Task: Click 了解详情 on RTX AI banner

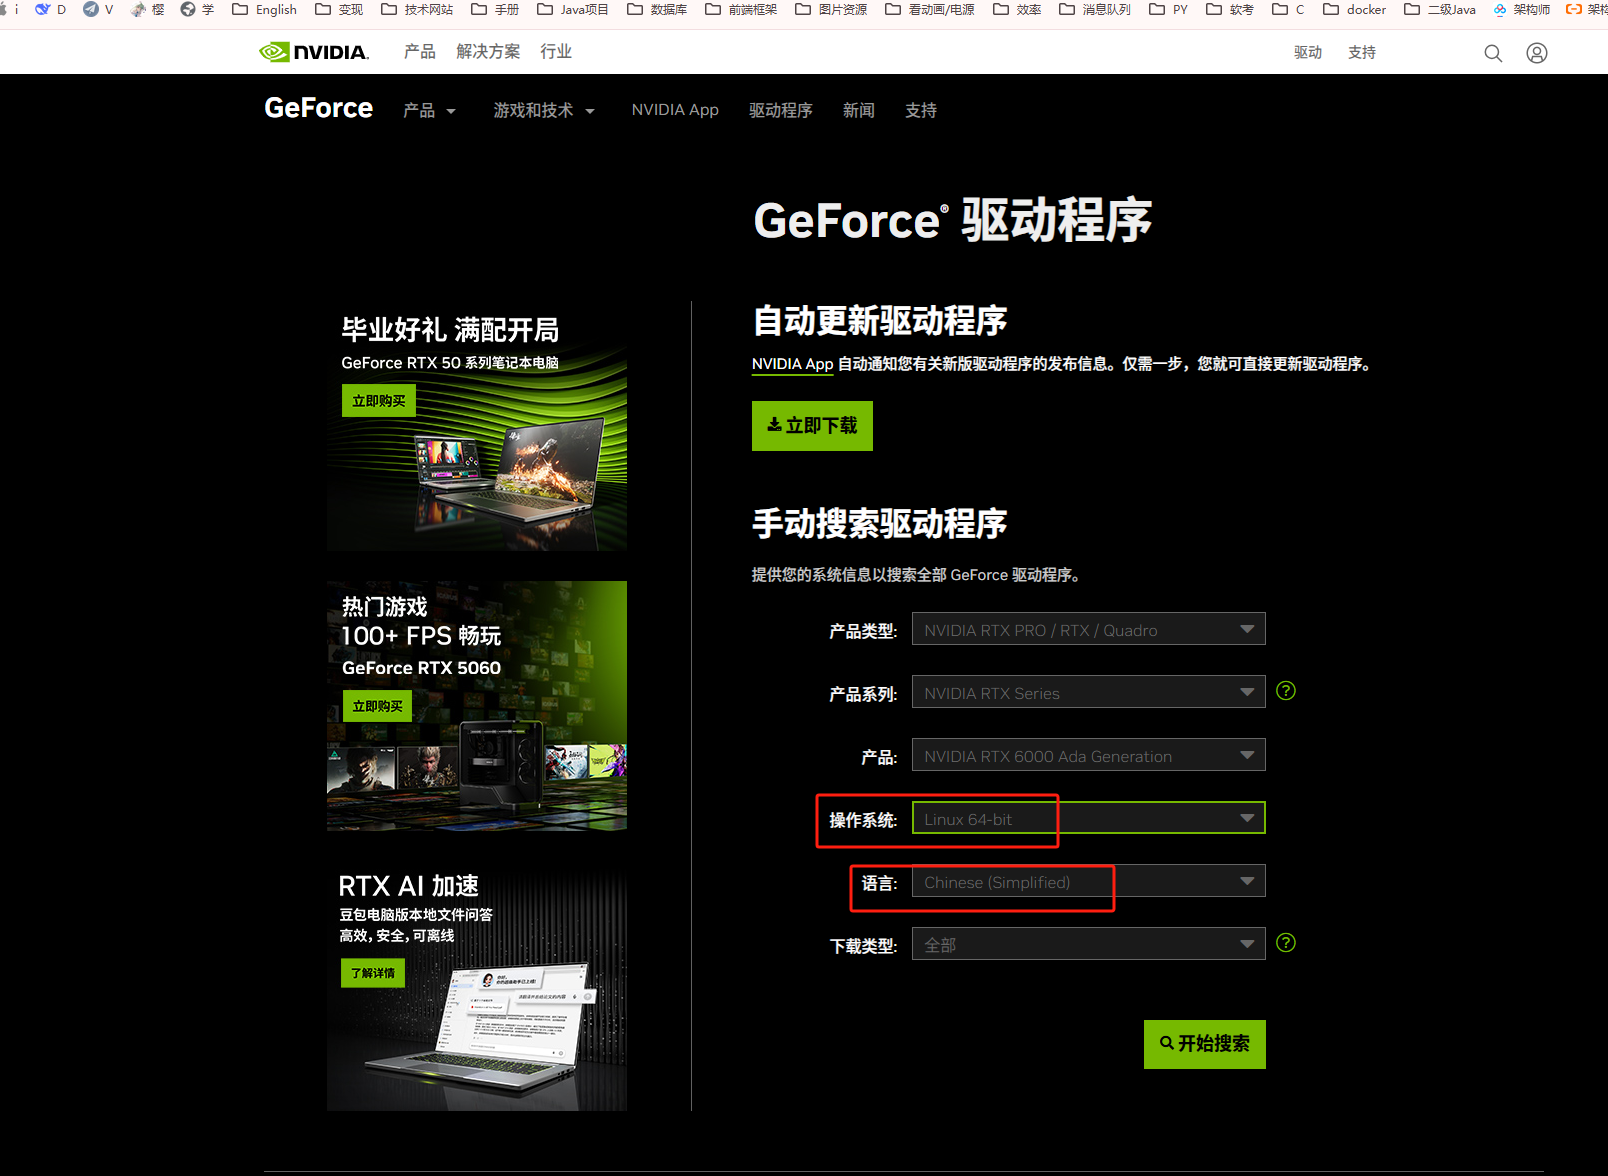Action: [x=372, y=973]
